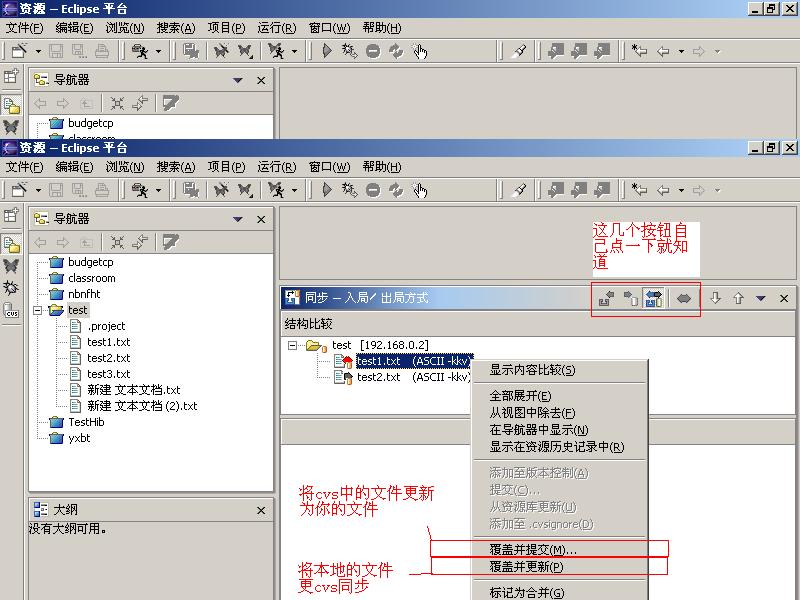Image resolution: width=800 pixels, height=600 pixels.
Task: Open 帮助(H) menu in the background Eclipse window
Action: click(382, 28)
